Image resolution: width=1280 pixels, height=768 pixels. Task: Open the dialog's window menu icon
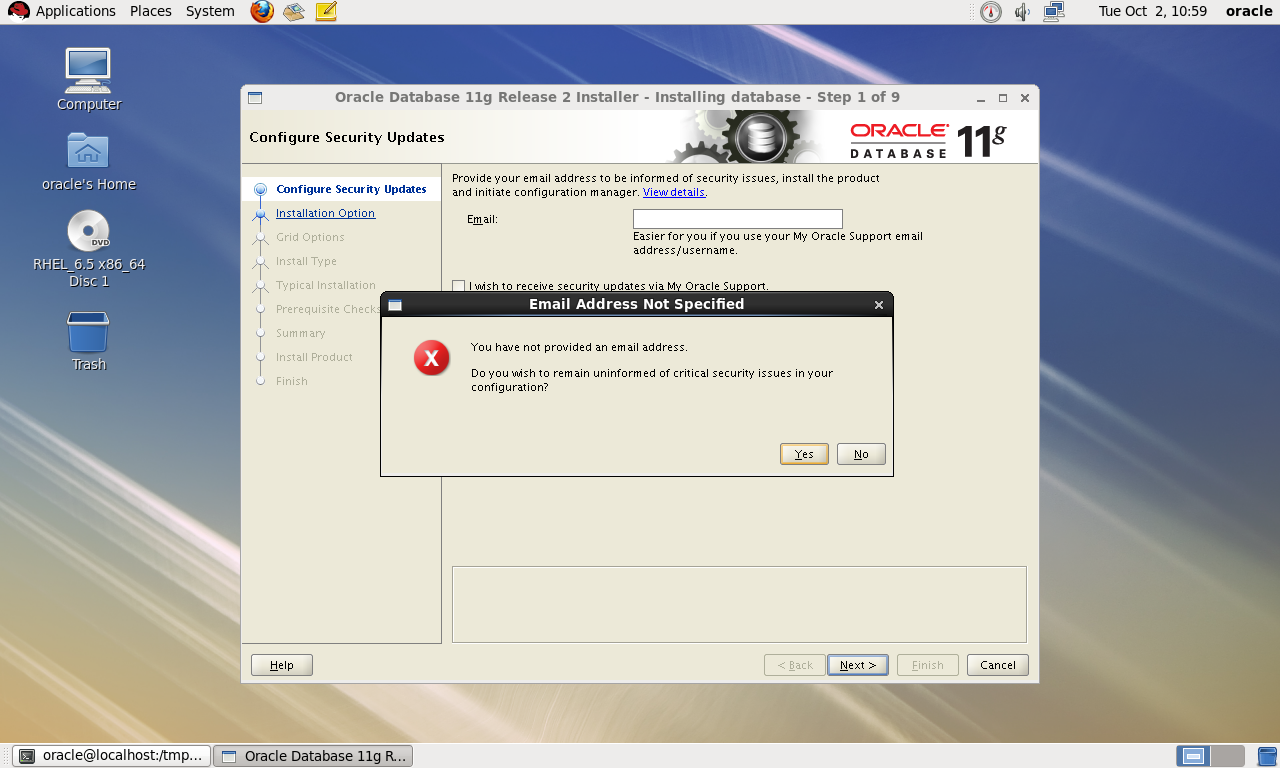pos(395,305)
